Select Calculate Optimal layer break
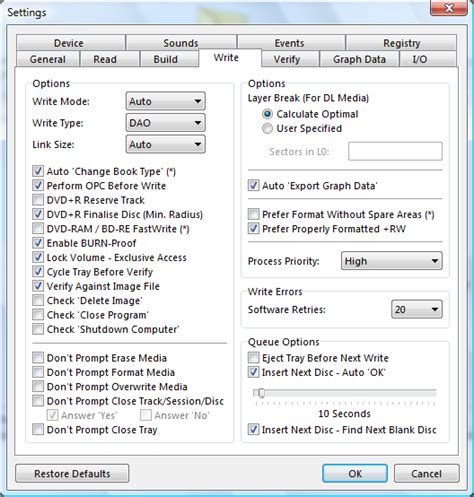This screenshot has width=474, height=497. 267,114
